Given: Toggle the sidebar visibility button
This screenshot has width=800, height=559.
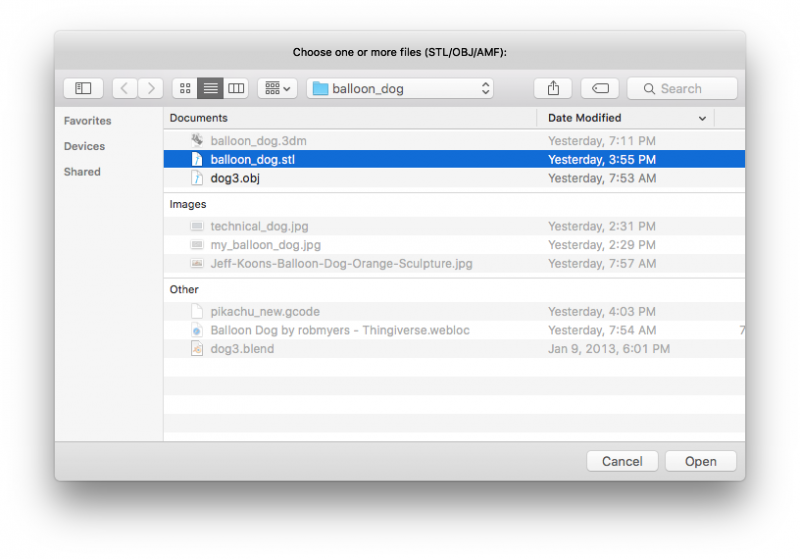Looking at the screenshot, I should click(83, 88).
